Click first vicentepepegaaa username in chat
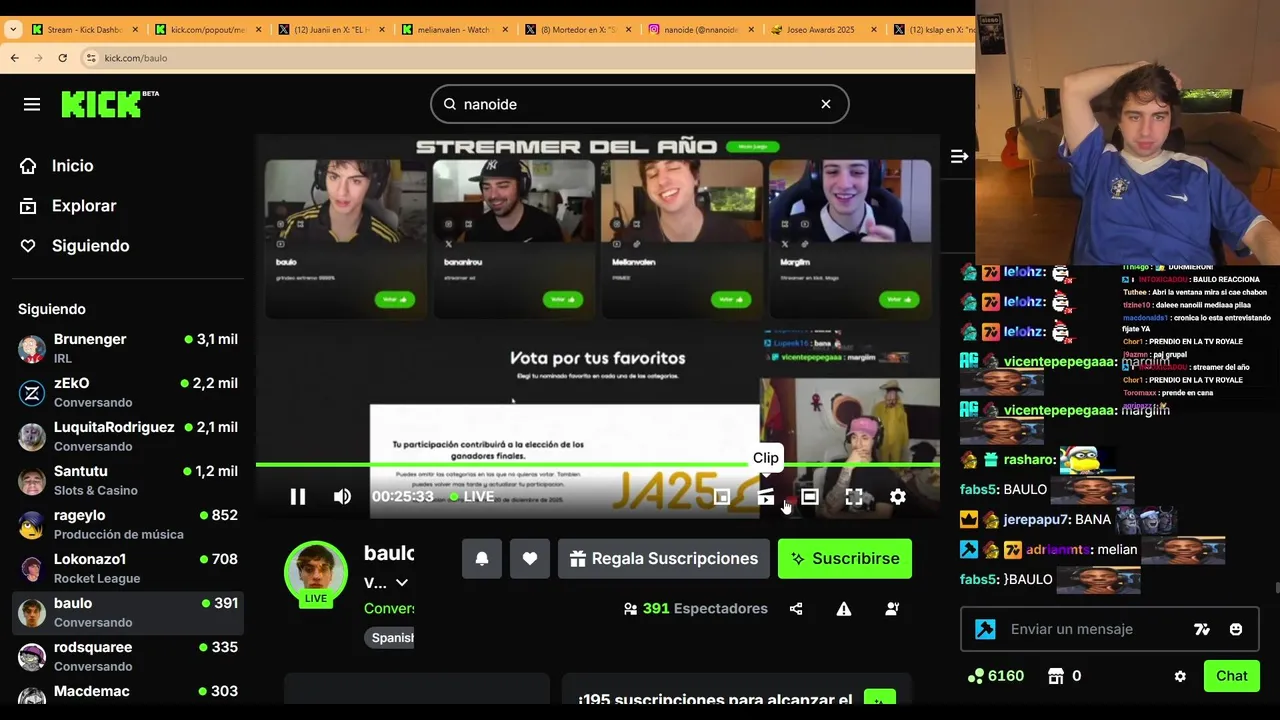The height and width of the screenshot is (720, 1280). pyautogui.click(x=1060, y=362)
